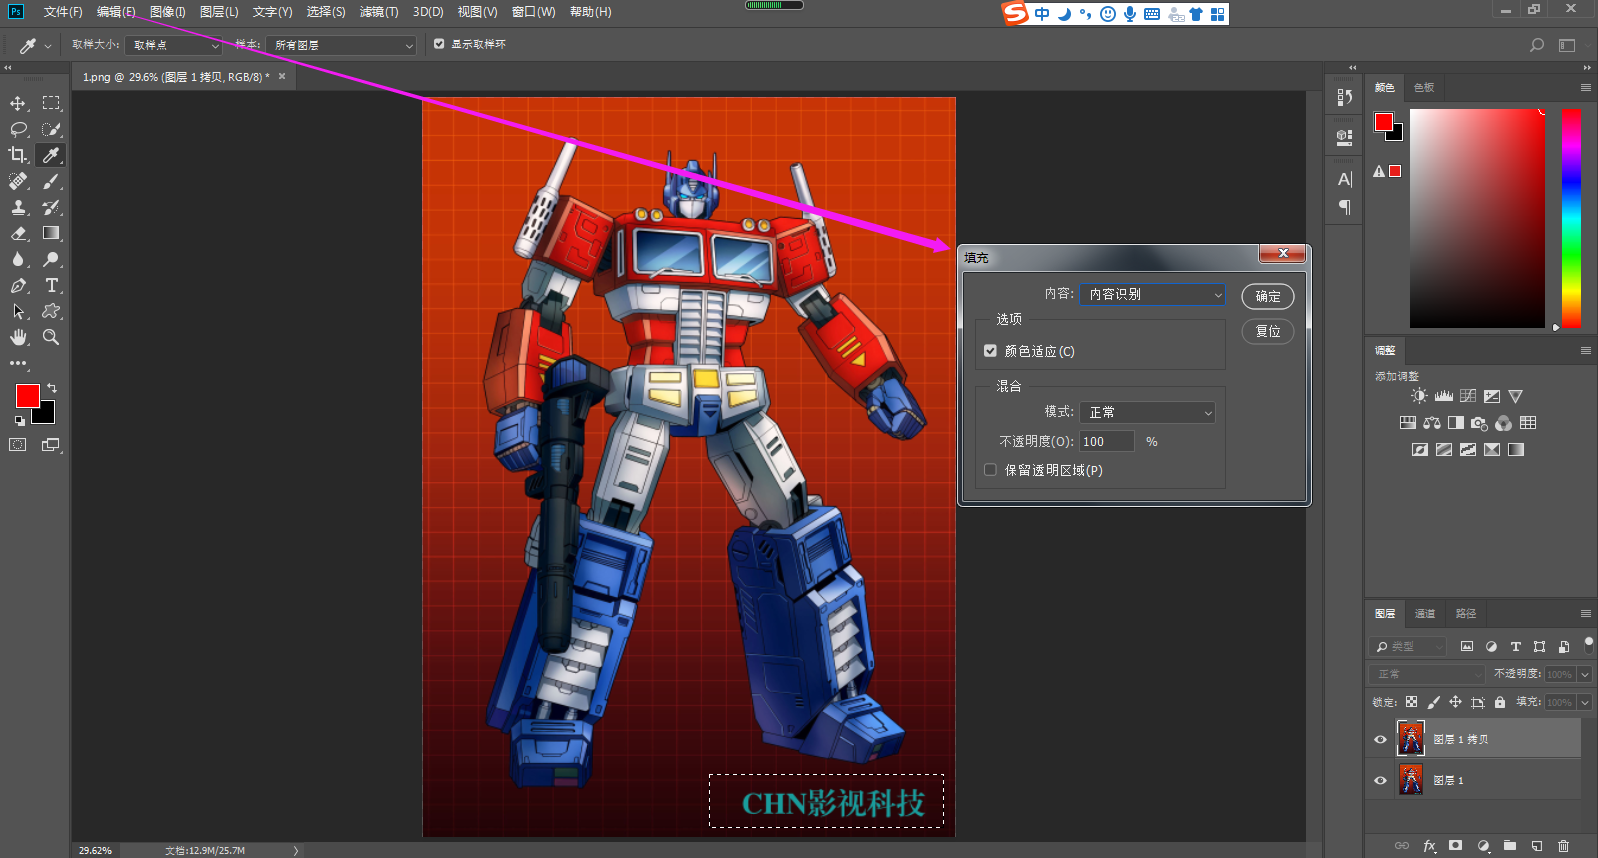Select the Crop tool
Viewport: 1598px width, 858px height.
[18, 155]
